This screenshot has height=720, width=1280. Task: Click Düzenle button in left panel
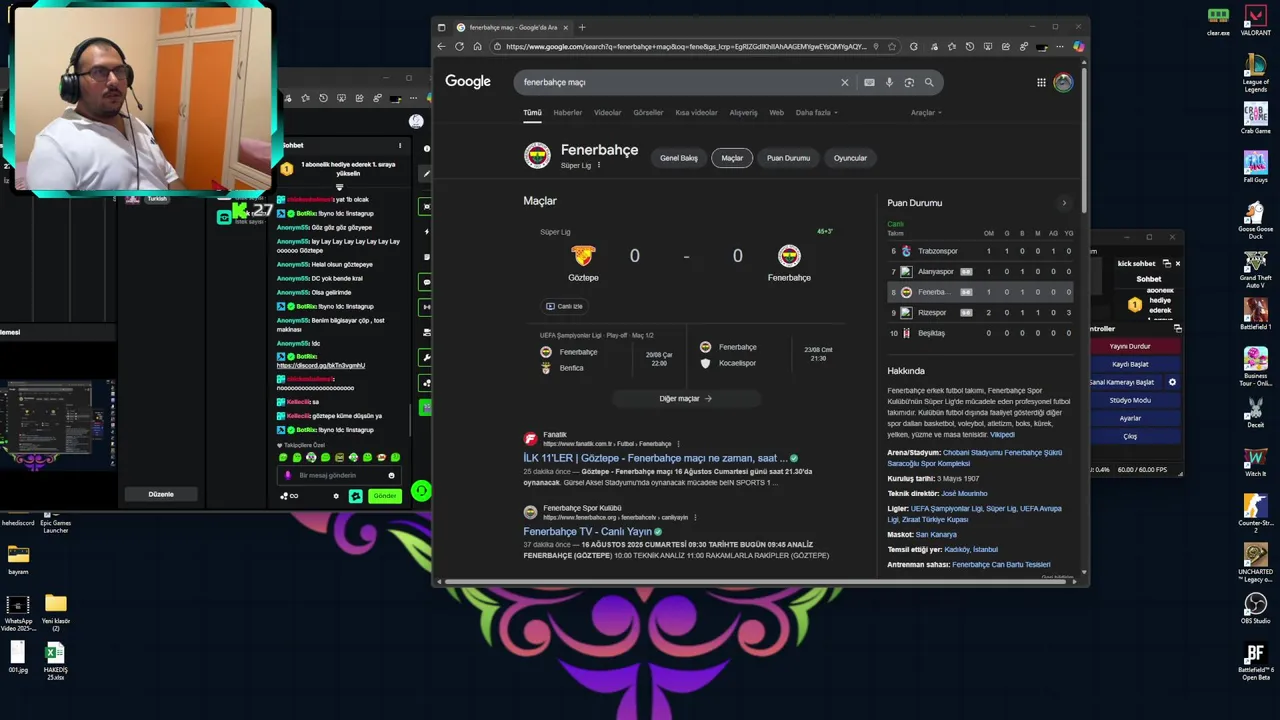161,494
